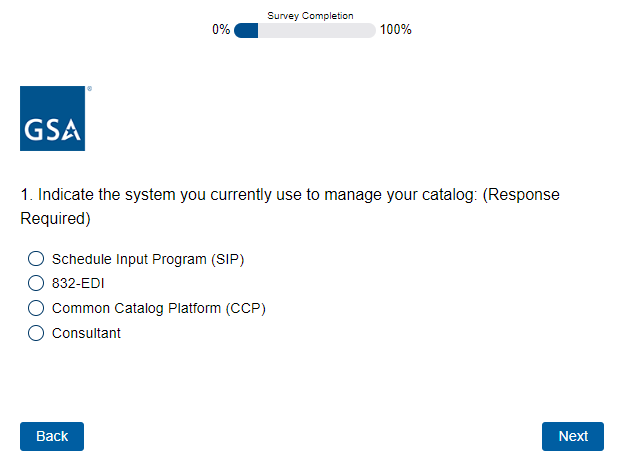Click the 100% progress label
Screen dimensions: 621x470
click(x=396, y=30)
